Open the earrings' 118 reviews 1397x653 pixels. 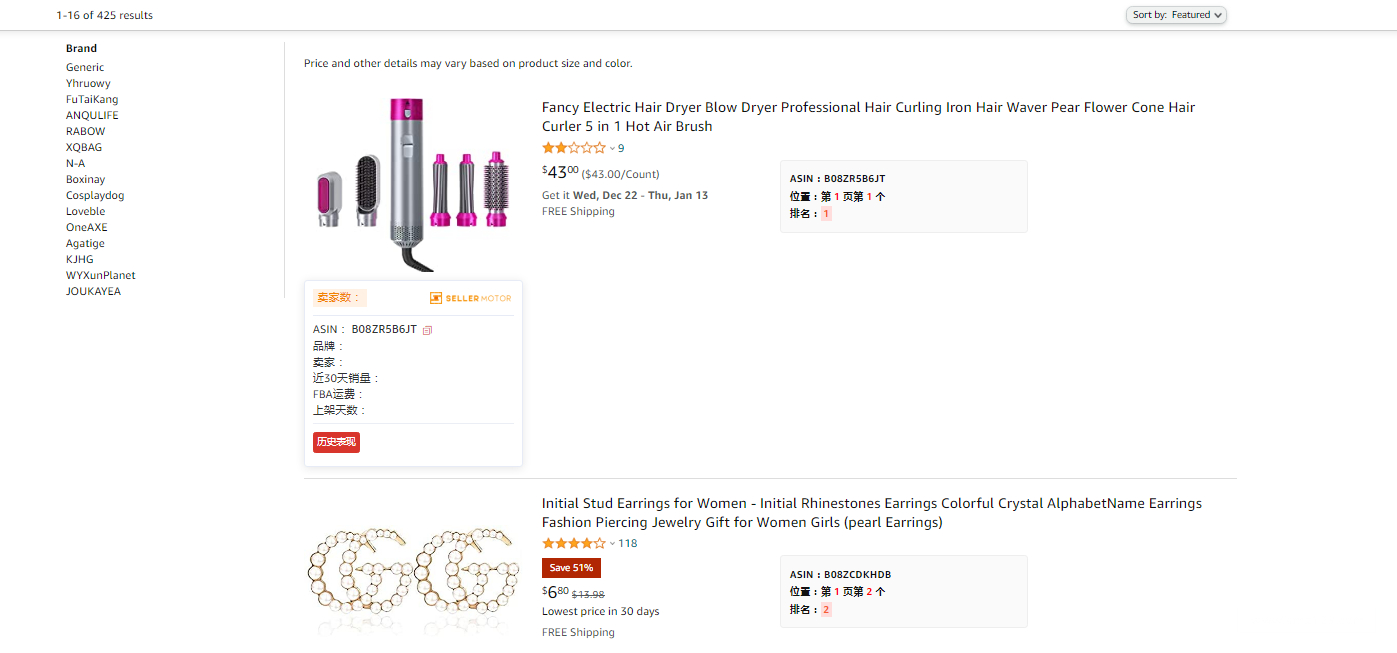pyautogui.click(x=627, y=544)
